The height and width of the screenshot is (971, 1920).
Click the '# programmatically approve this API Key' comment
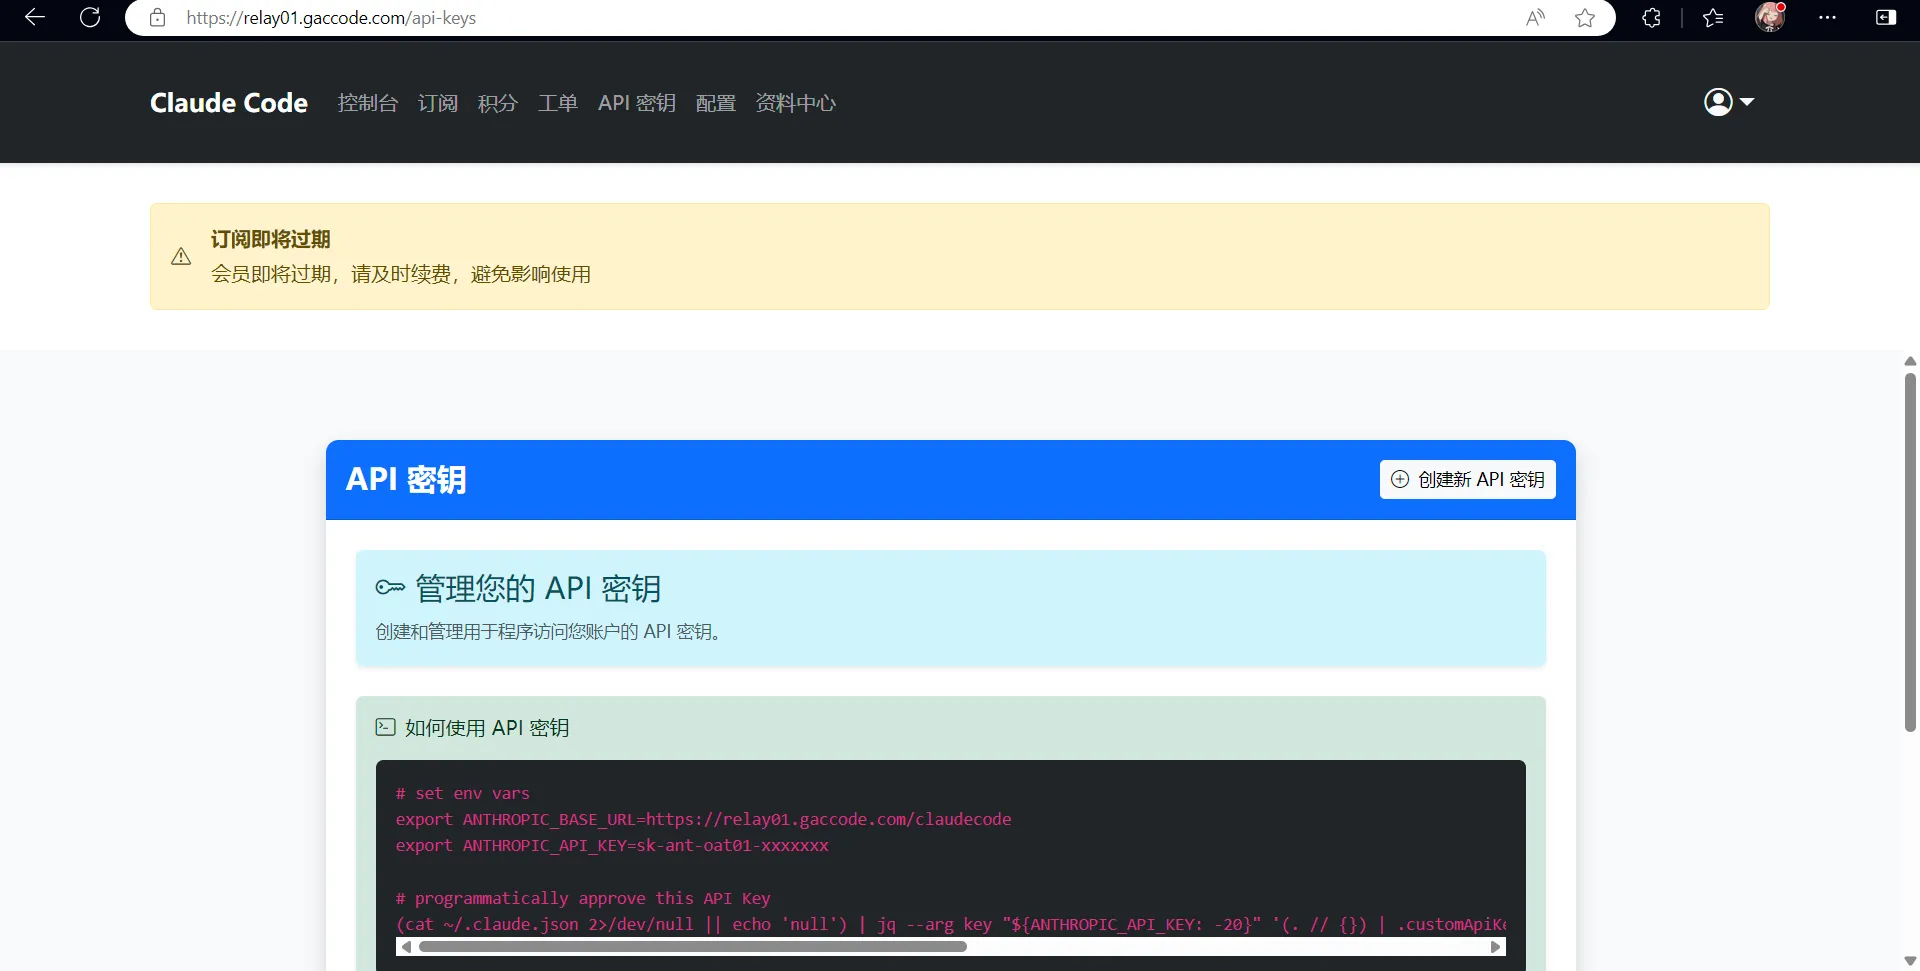[x=583, y=898]
